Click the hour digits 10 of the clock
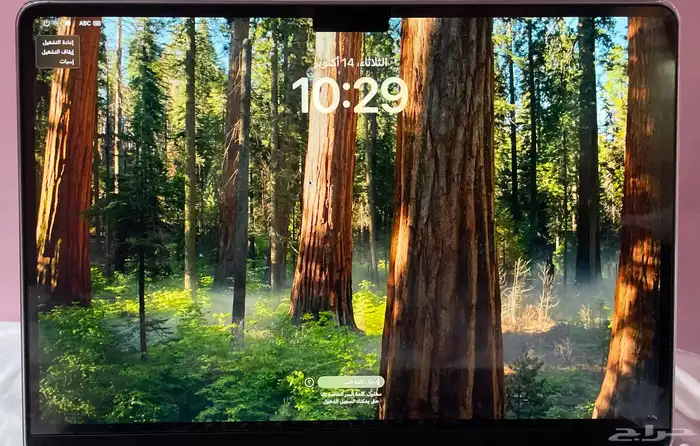The width and height of the screenshot is (700, 446). tap(315, 96)
